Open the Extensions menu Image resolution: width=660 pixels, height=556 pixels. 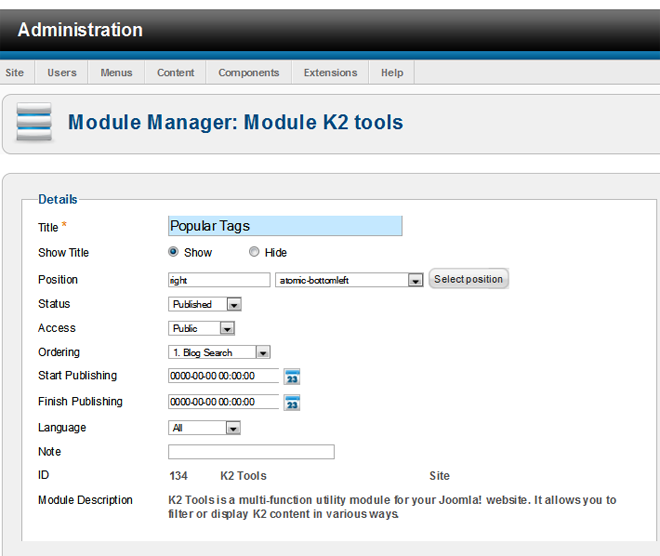tap(330, 73)
